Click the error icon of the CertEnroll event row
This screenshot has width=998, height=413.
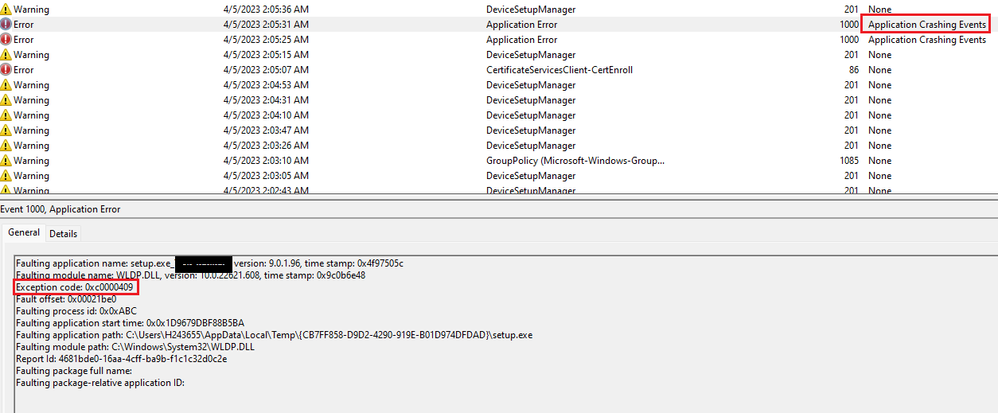[x=6, y=70]
